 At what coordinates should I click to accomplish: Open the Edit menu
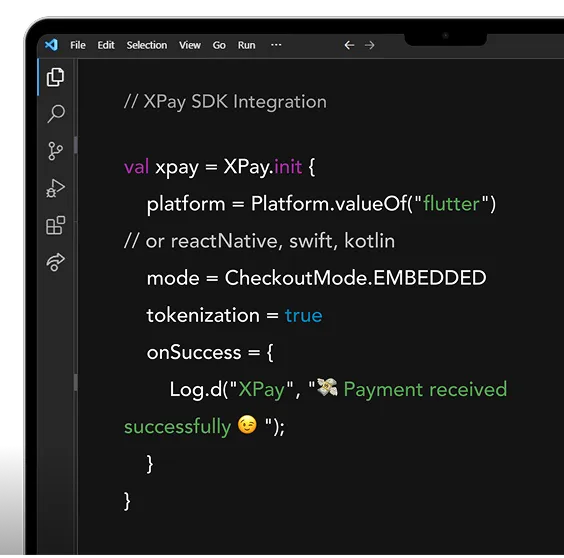106,45
